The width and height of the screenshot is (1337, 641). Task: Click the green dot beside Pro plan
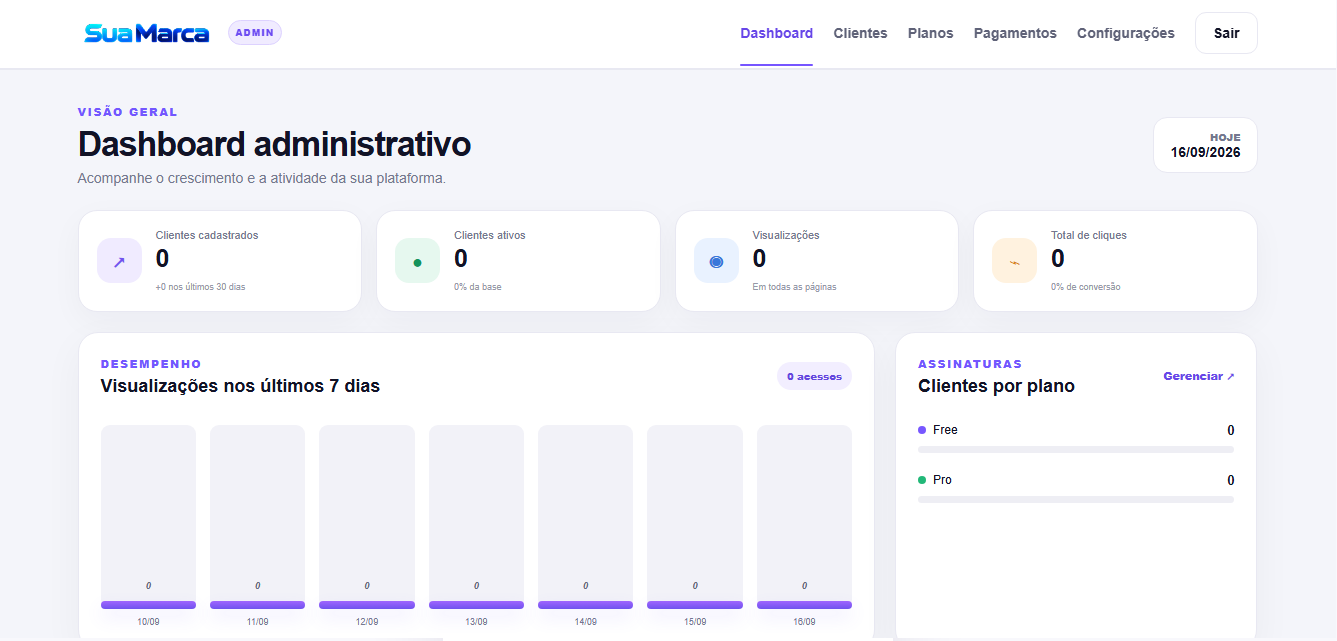coord(922,480)
